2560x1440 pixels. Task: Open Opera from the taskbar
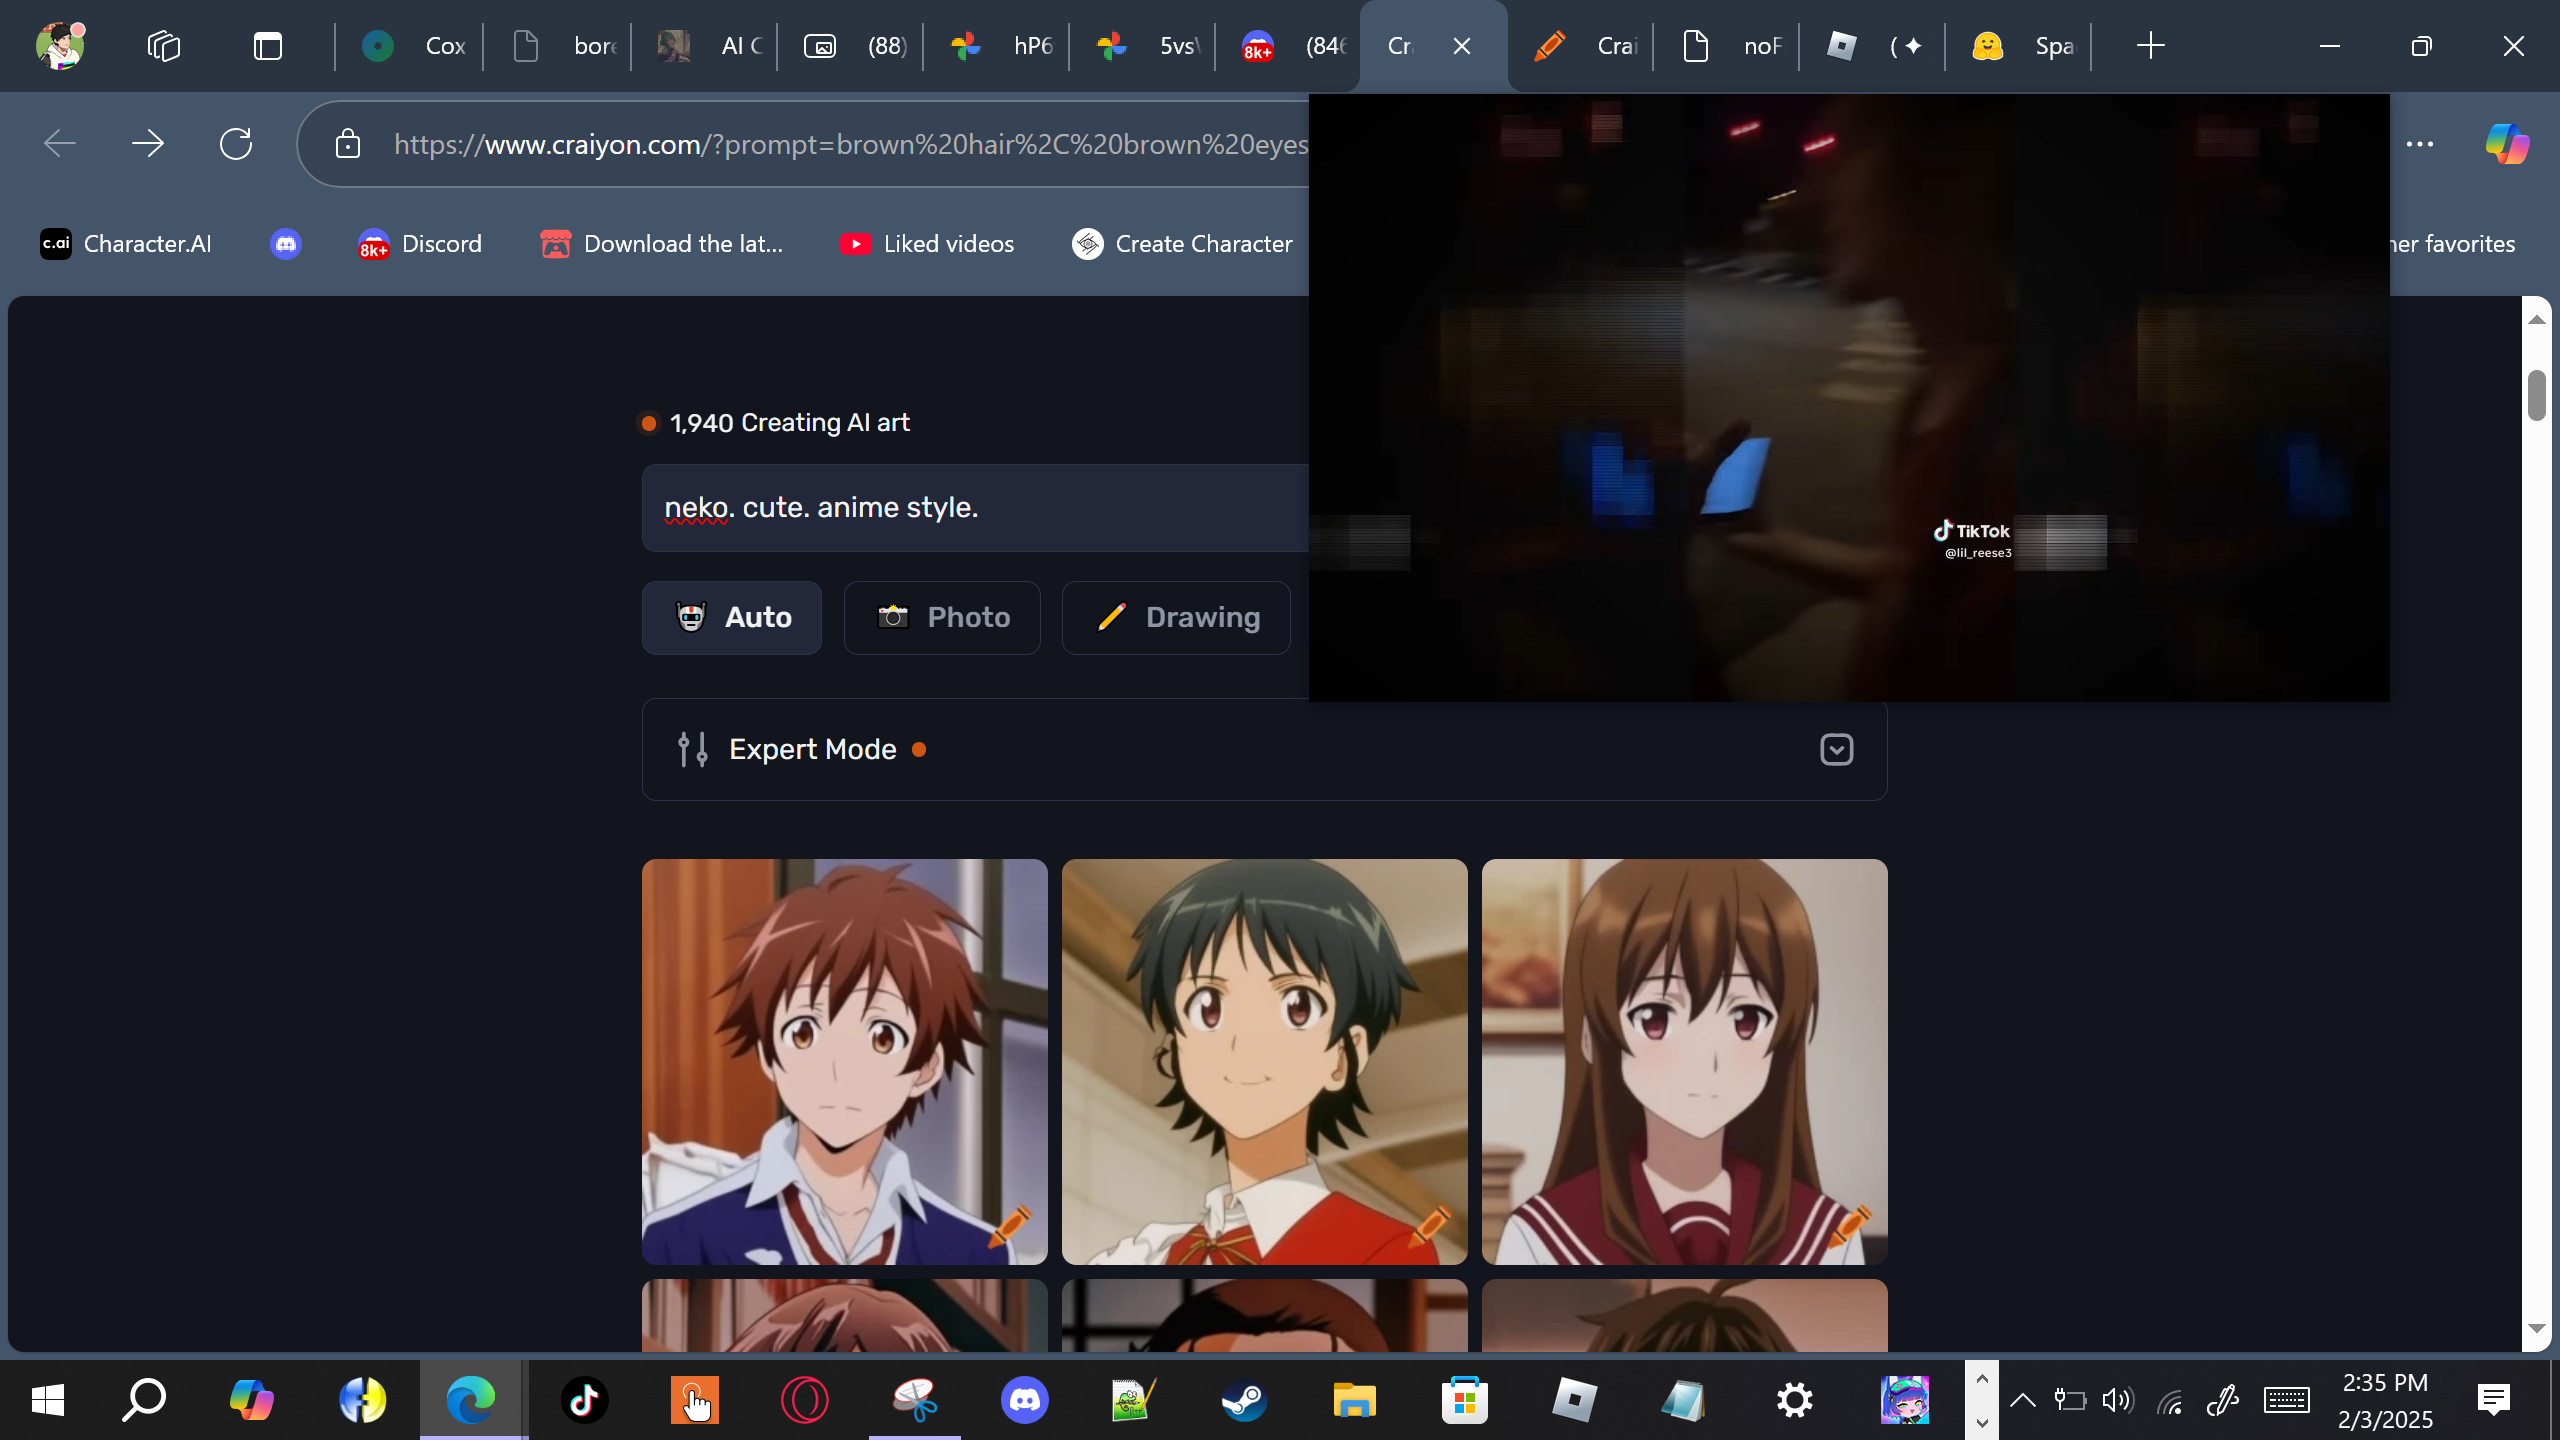pyautogui.click(x=805, y=1400)
